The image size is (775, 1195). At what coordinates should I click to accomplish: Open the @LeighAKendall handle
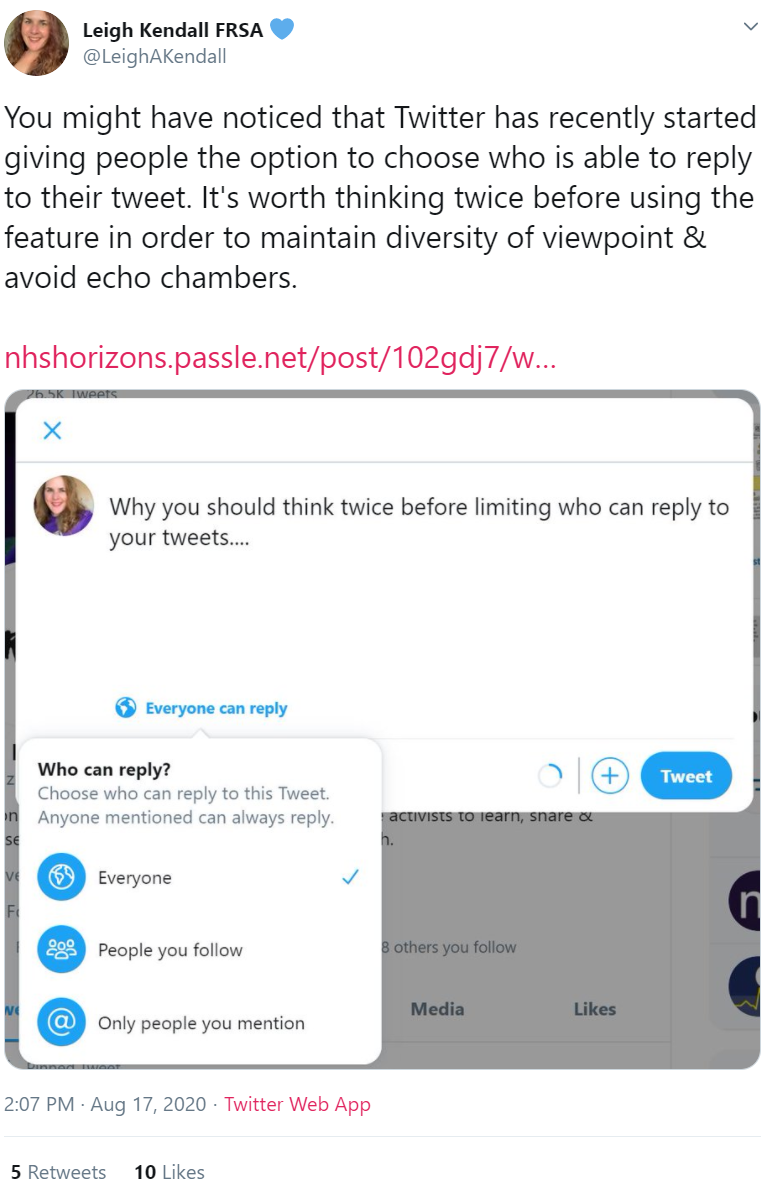pyautogui.click(x=155, y=56)
